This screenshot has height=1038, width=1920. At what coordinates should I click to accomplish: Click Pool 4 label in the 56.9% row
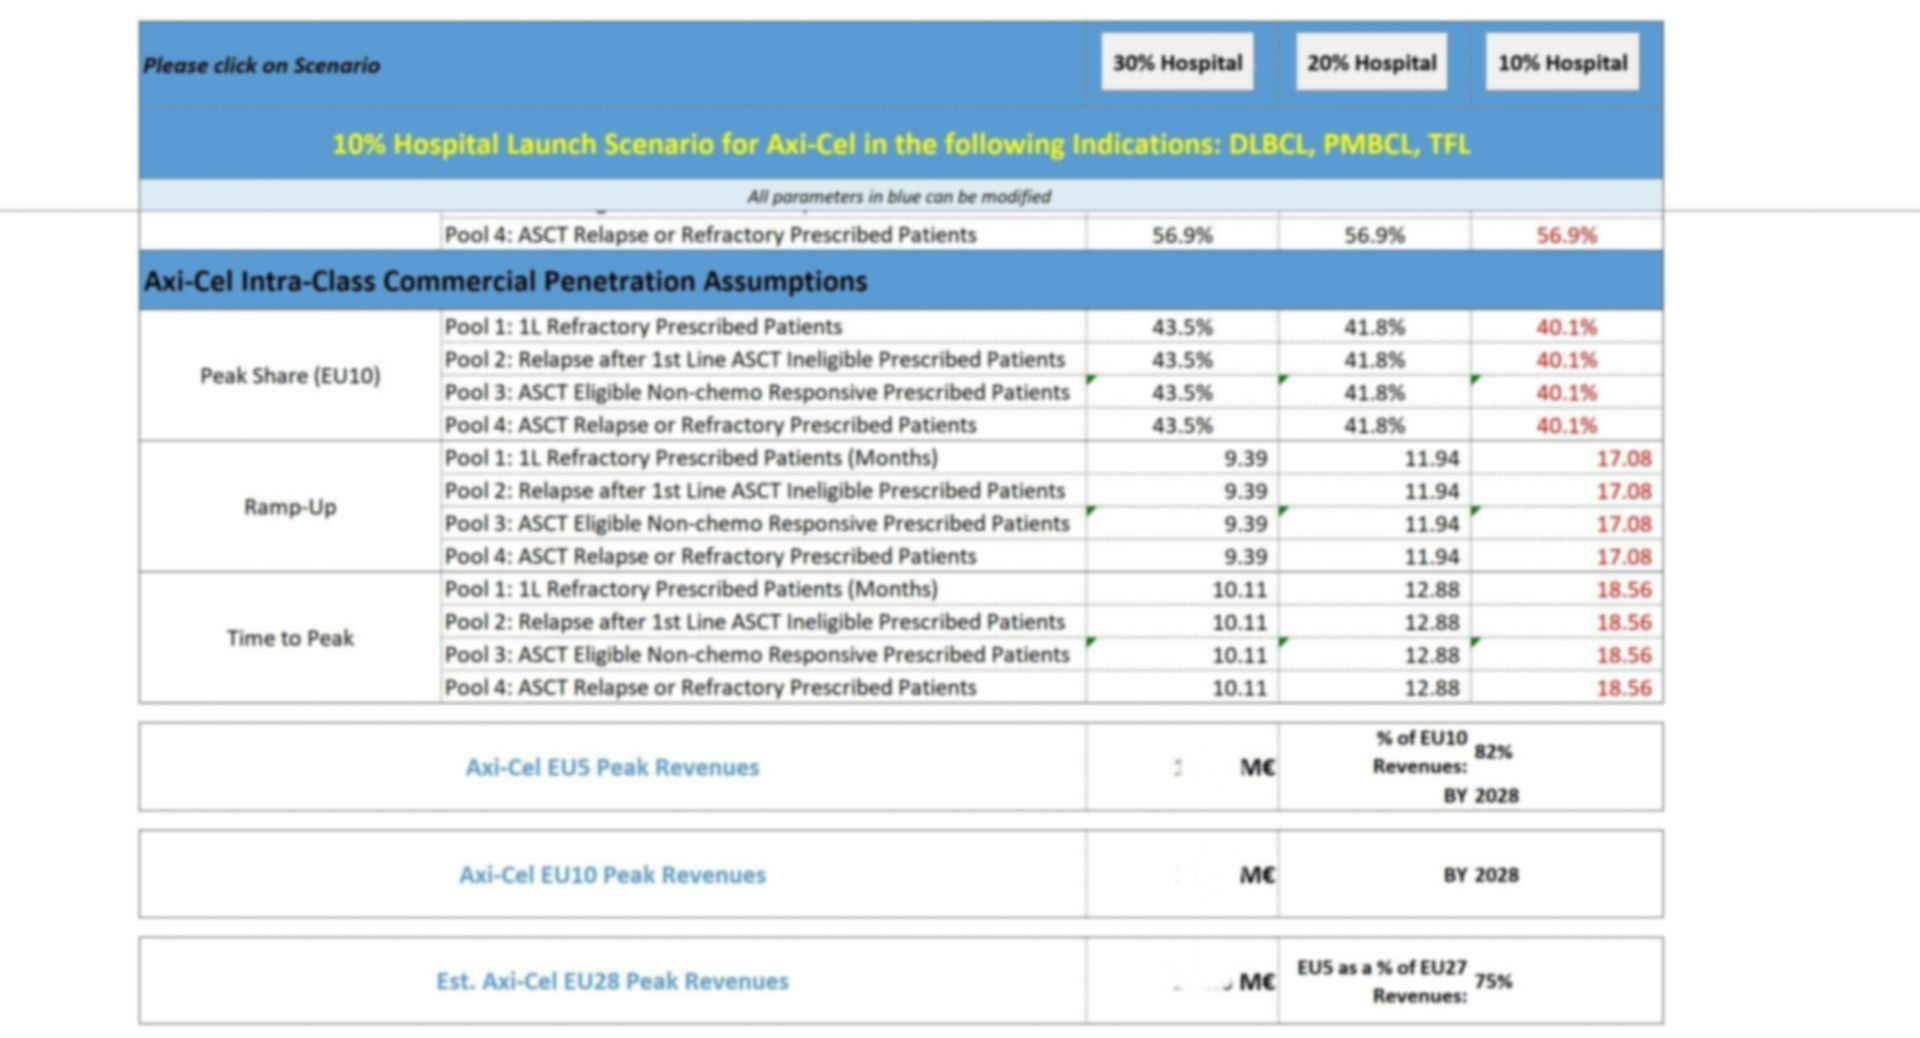point(710,235)
